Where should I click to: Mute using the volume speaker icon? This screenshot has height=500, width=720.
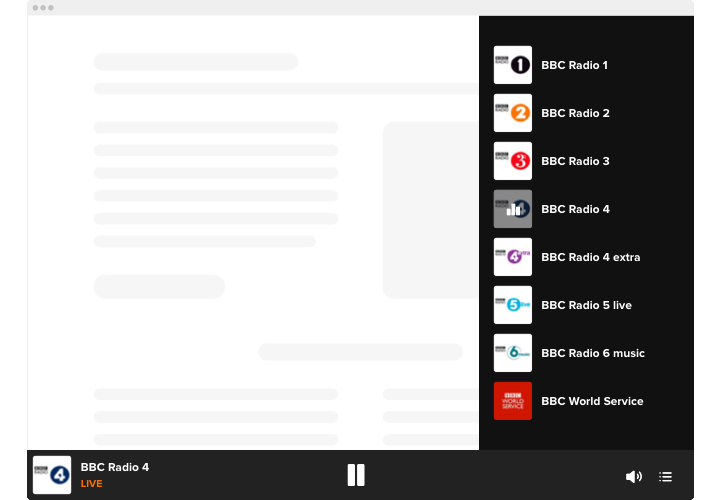pyautogui.click(x=634, y=477)
